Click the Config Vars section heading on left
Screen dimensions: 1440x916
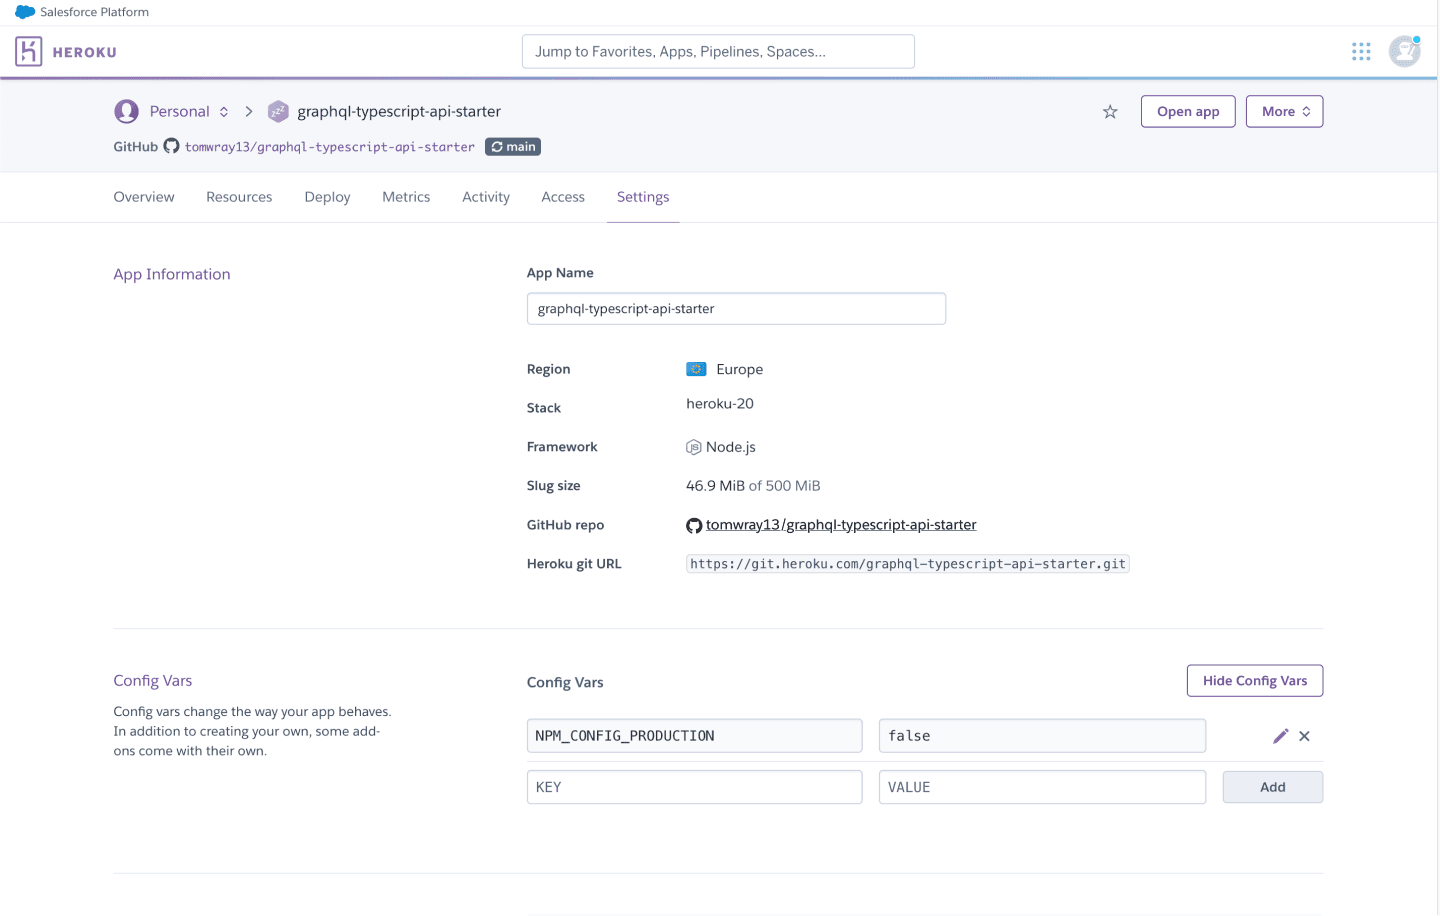point(153,681)
